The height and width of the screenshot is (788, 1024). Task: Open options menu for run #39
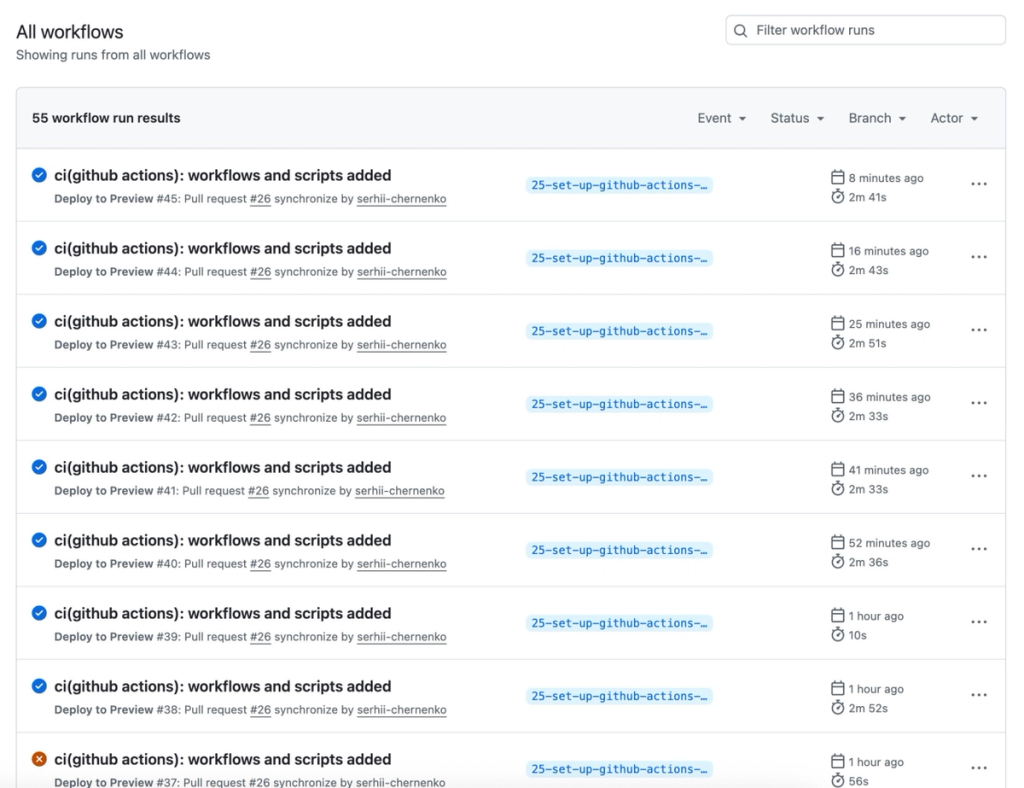[x=979, y=623]
